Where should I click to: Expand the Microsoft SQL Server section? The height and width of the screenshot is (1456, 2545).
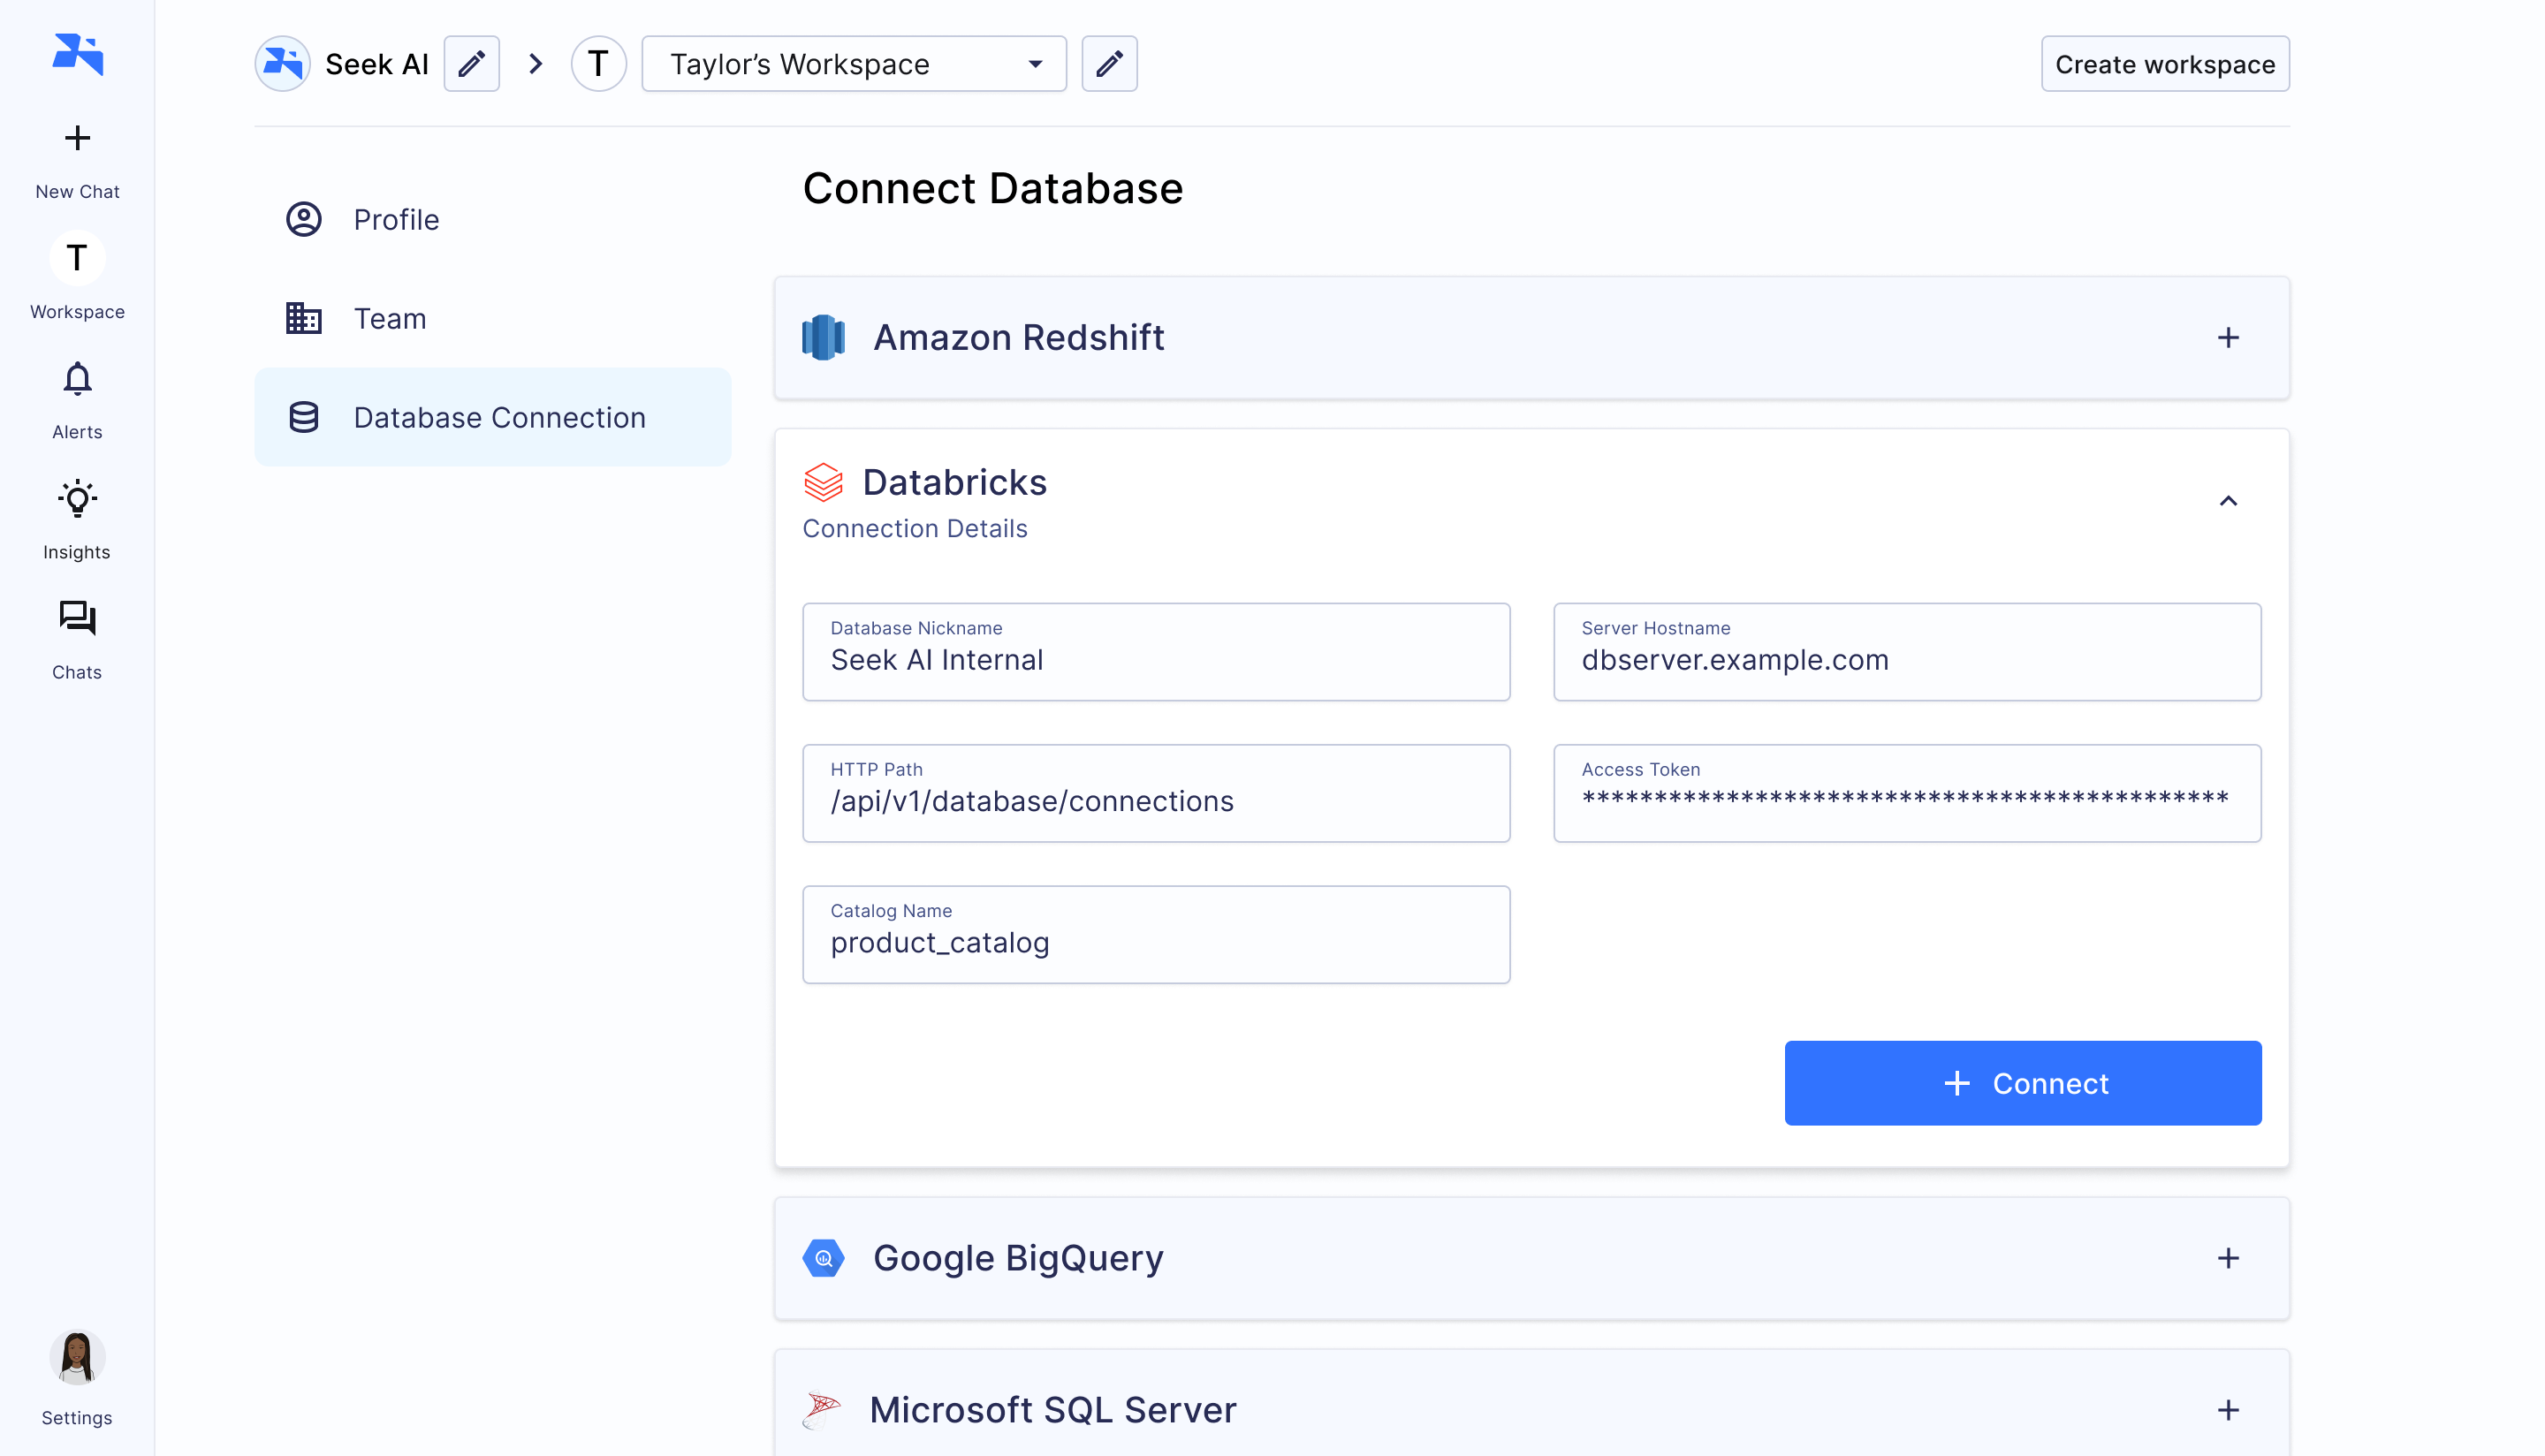2227,1410
